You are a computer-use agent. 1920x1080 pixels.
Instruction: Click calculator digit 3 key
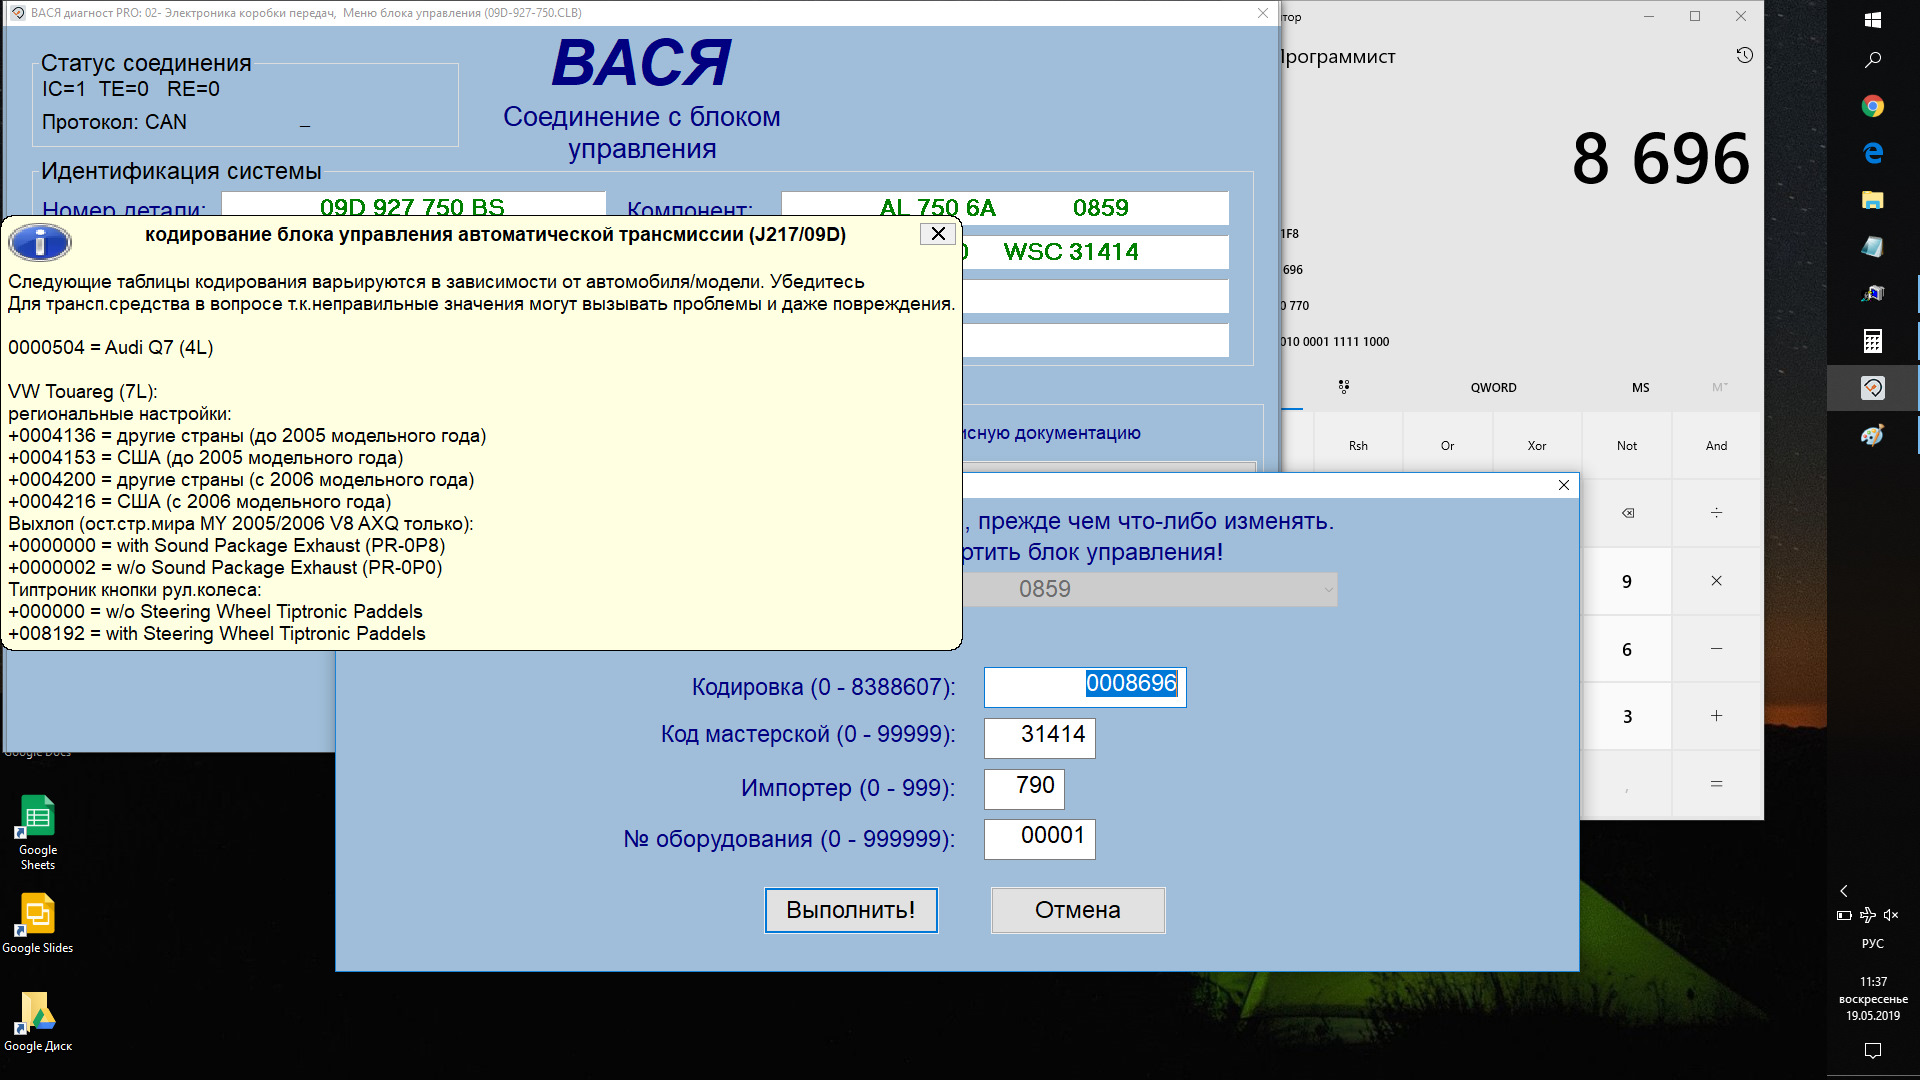1627,716
